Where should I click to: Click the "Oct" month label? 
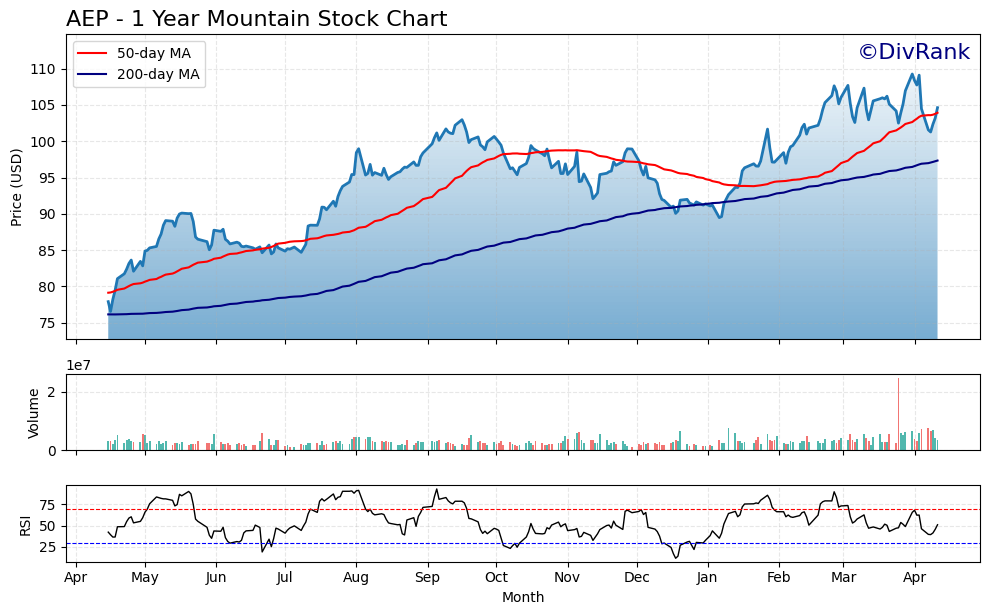click(x=496, y=578)
